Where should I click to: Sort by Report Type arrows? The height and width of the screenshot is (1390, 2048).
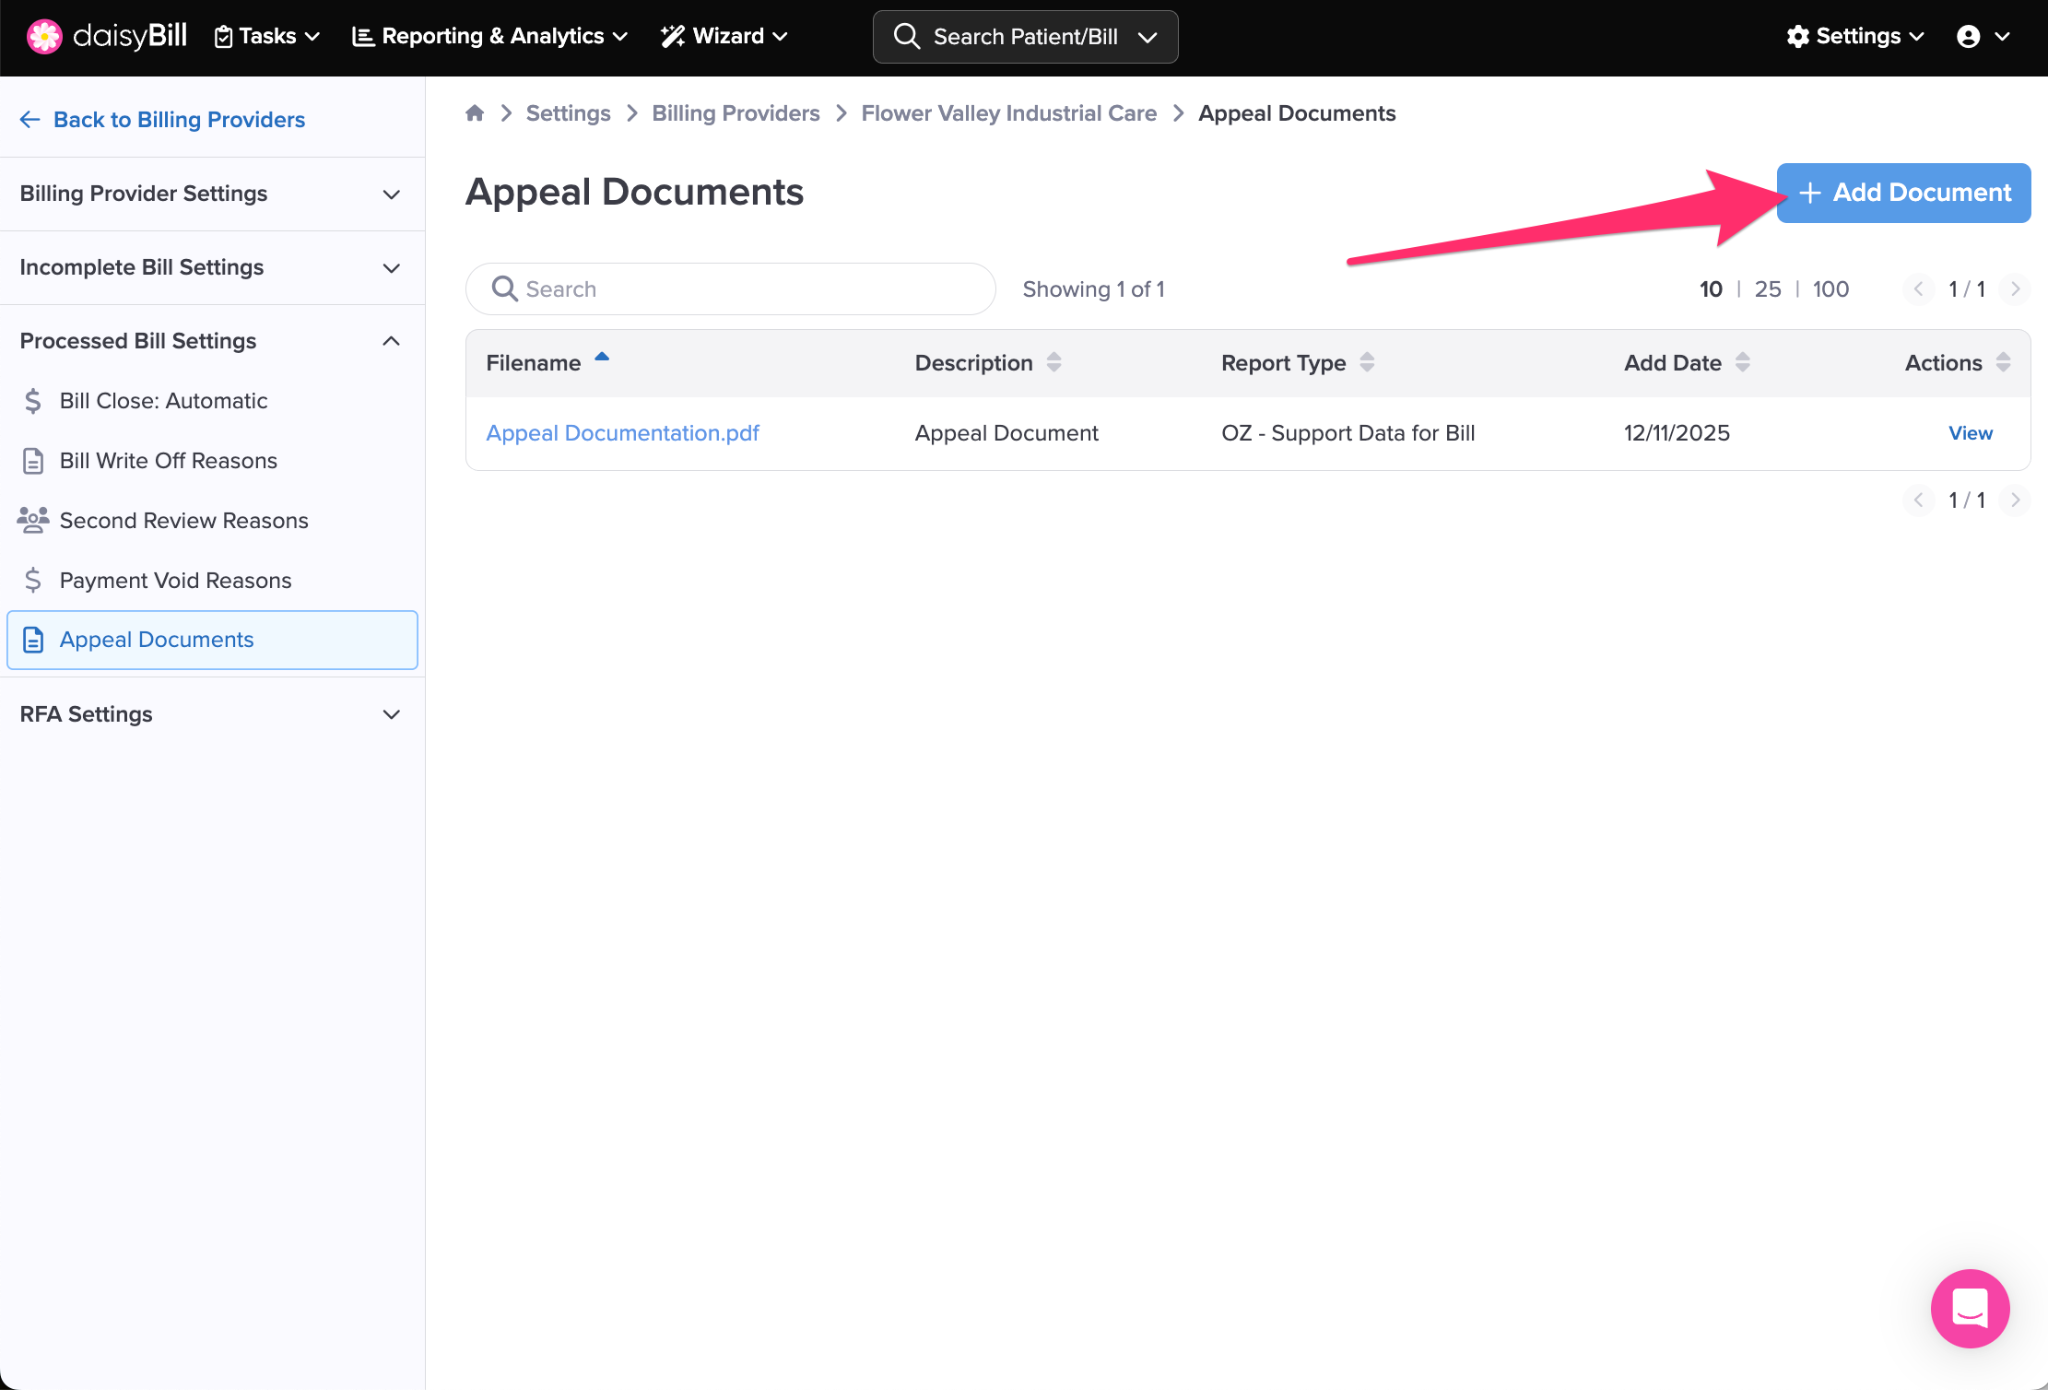(x=1367, y=362)
